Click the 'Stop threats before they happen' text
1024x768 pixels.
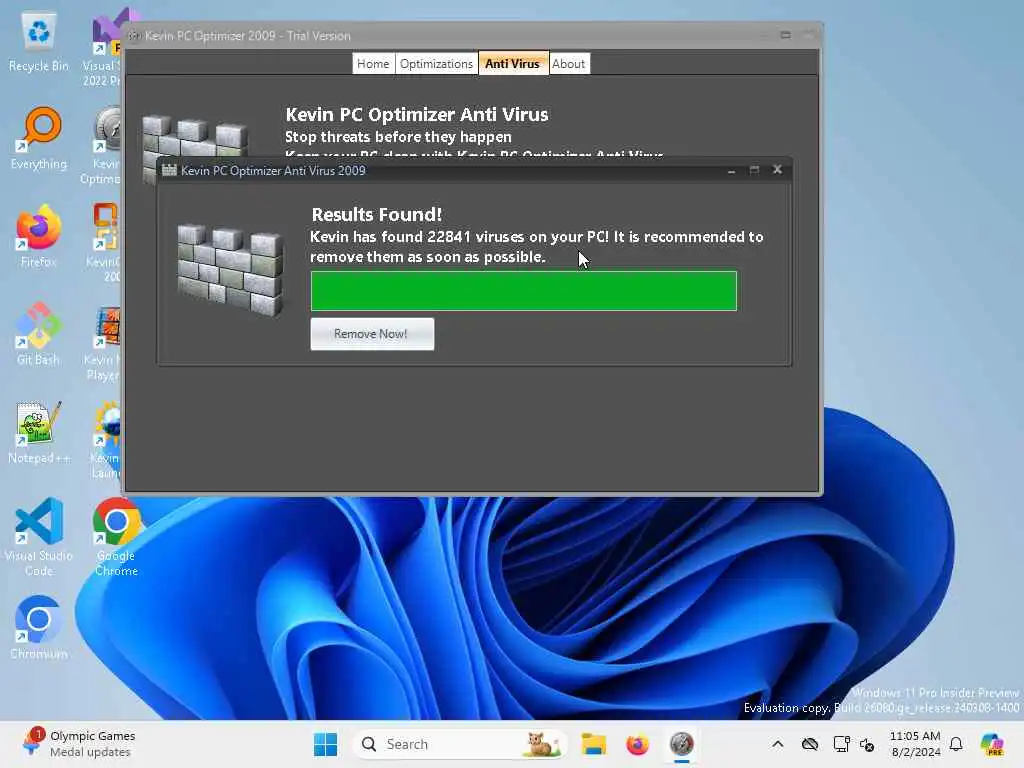[x=398, y=136]
